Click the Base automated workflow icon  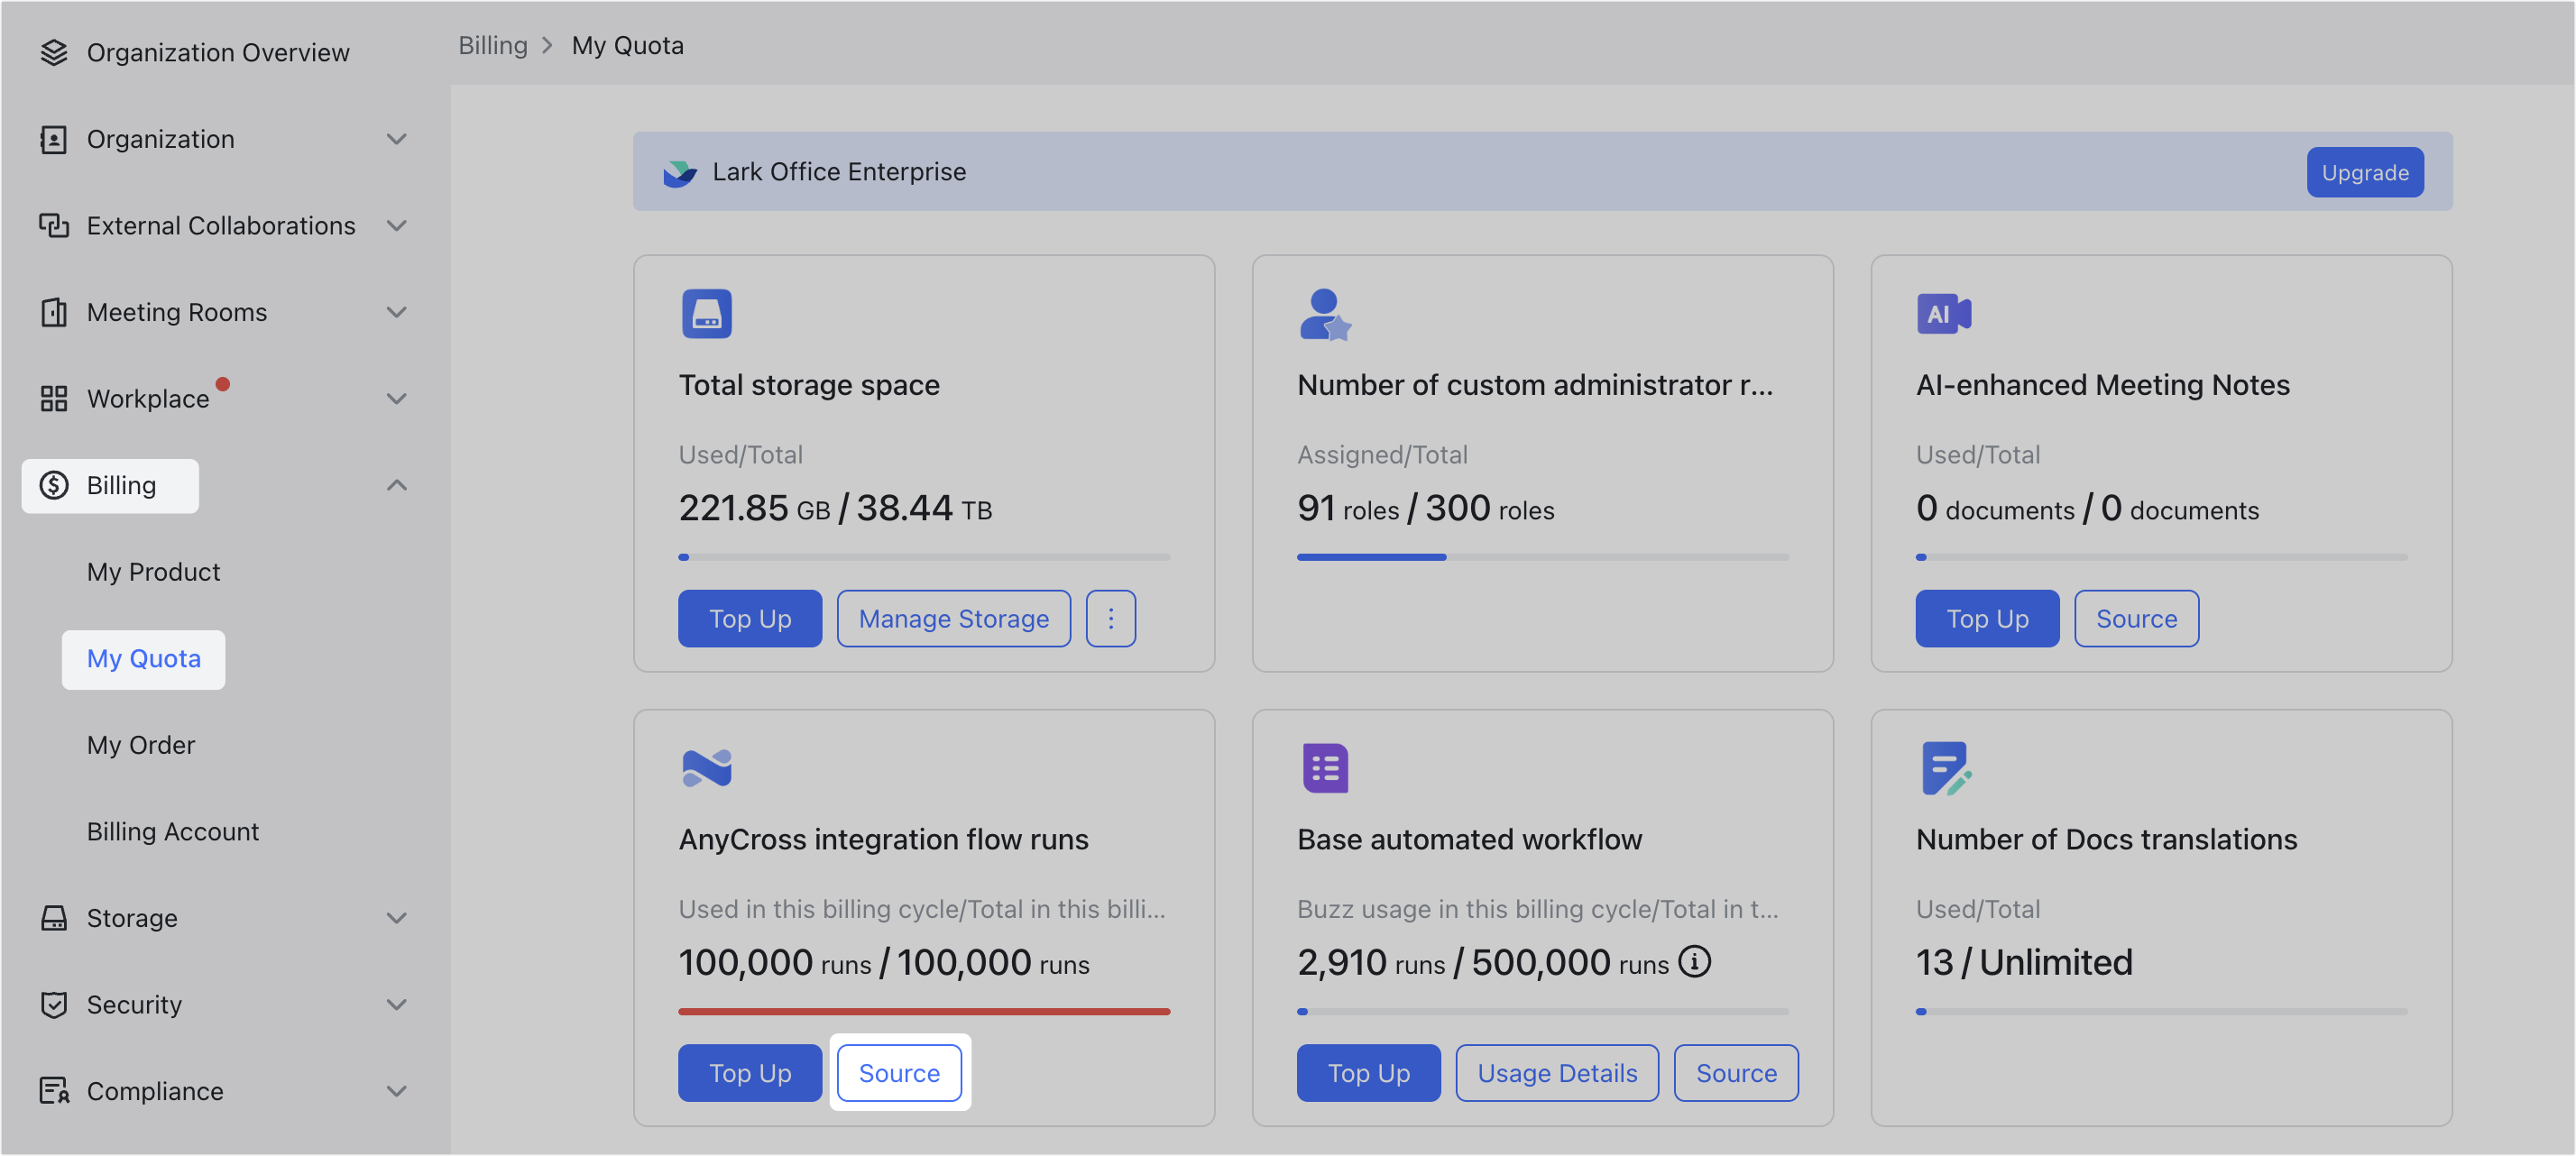[1325, 768]
